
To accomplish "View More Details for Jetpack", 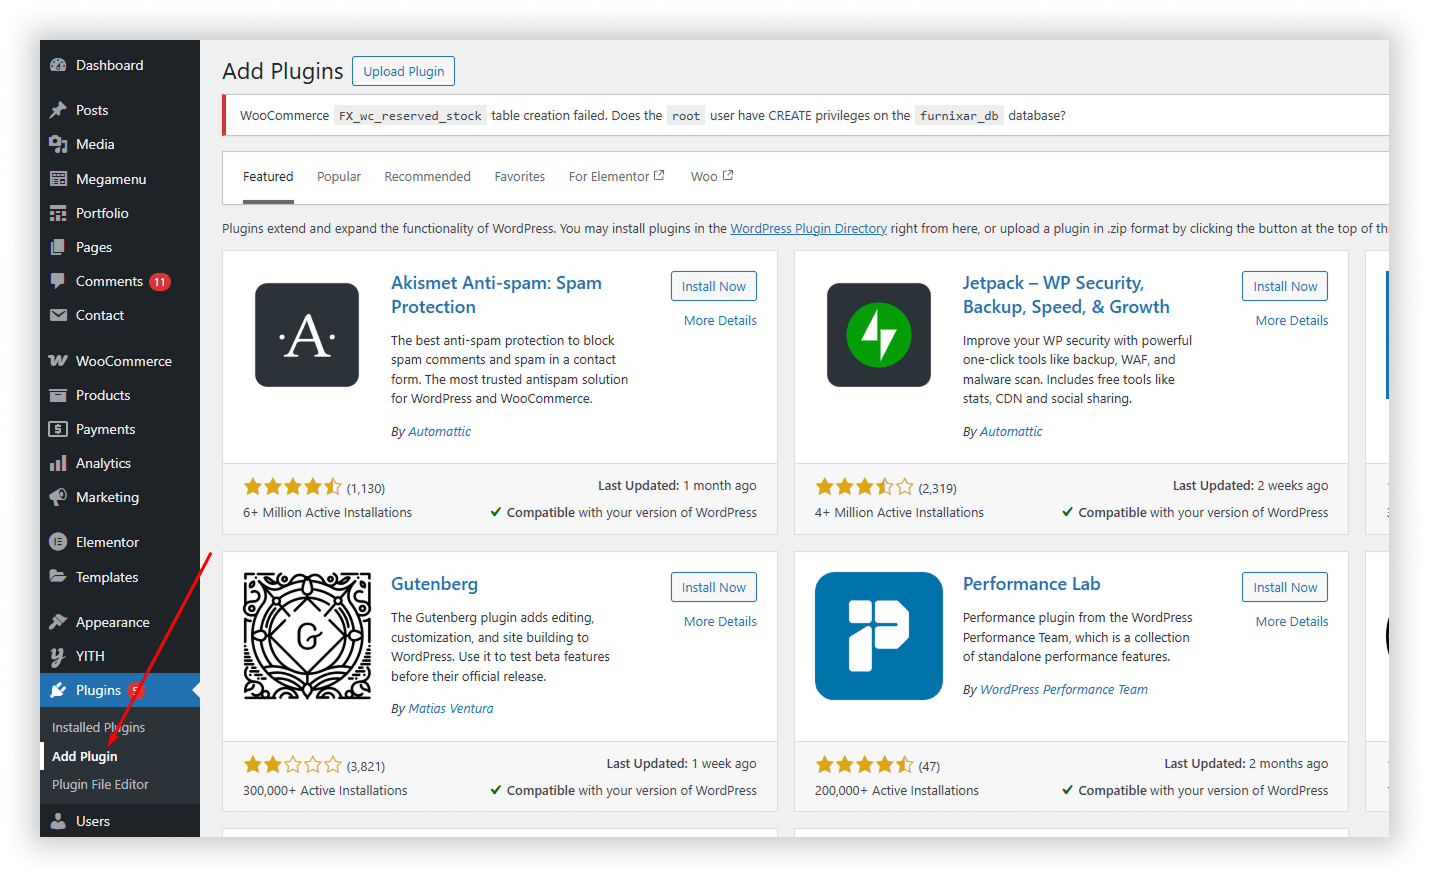I will [x=1291, y=321].
